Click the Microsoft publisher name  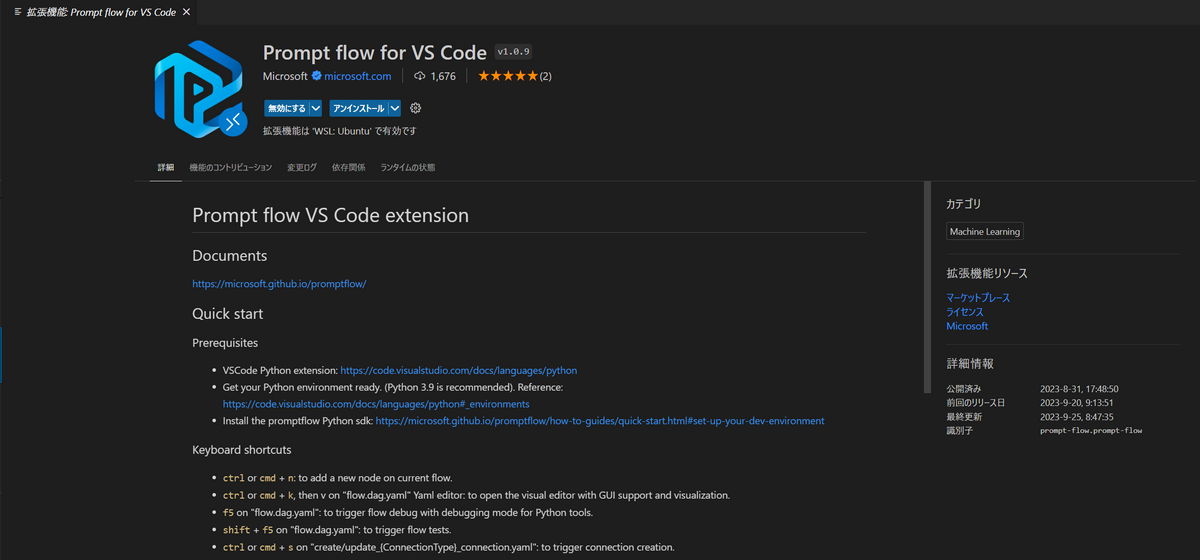click(x=285, y=76)
